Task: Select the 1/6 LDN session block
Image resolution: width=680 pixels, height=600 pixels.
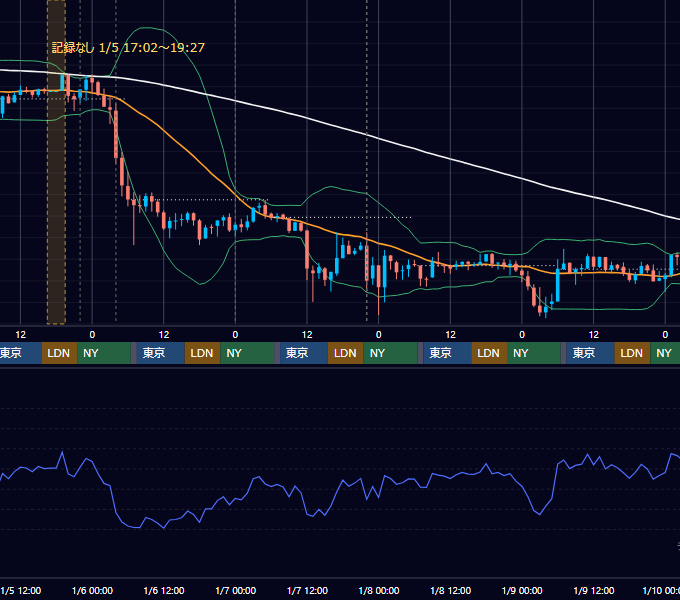Action: point(203,353)
